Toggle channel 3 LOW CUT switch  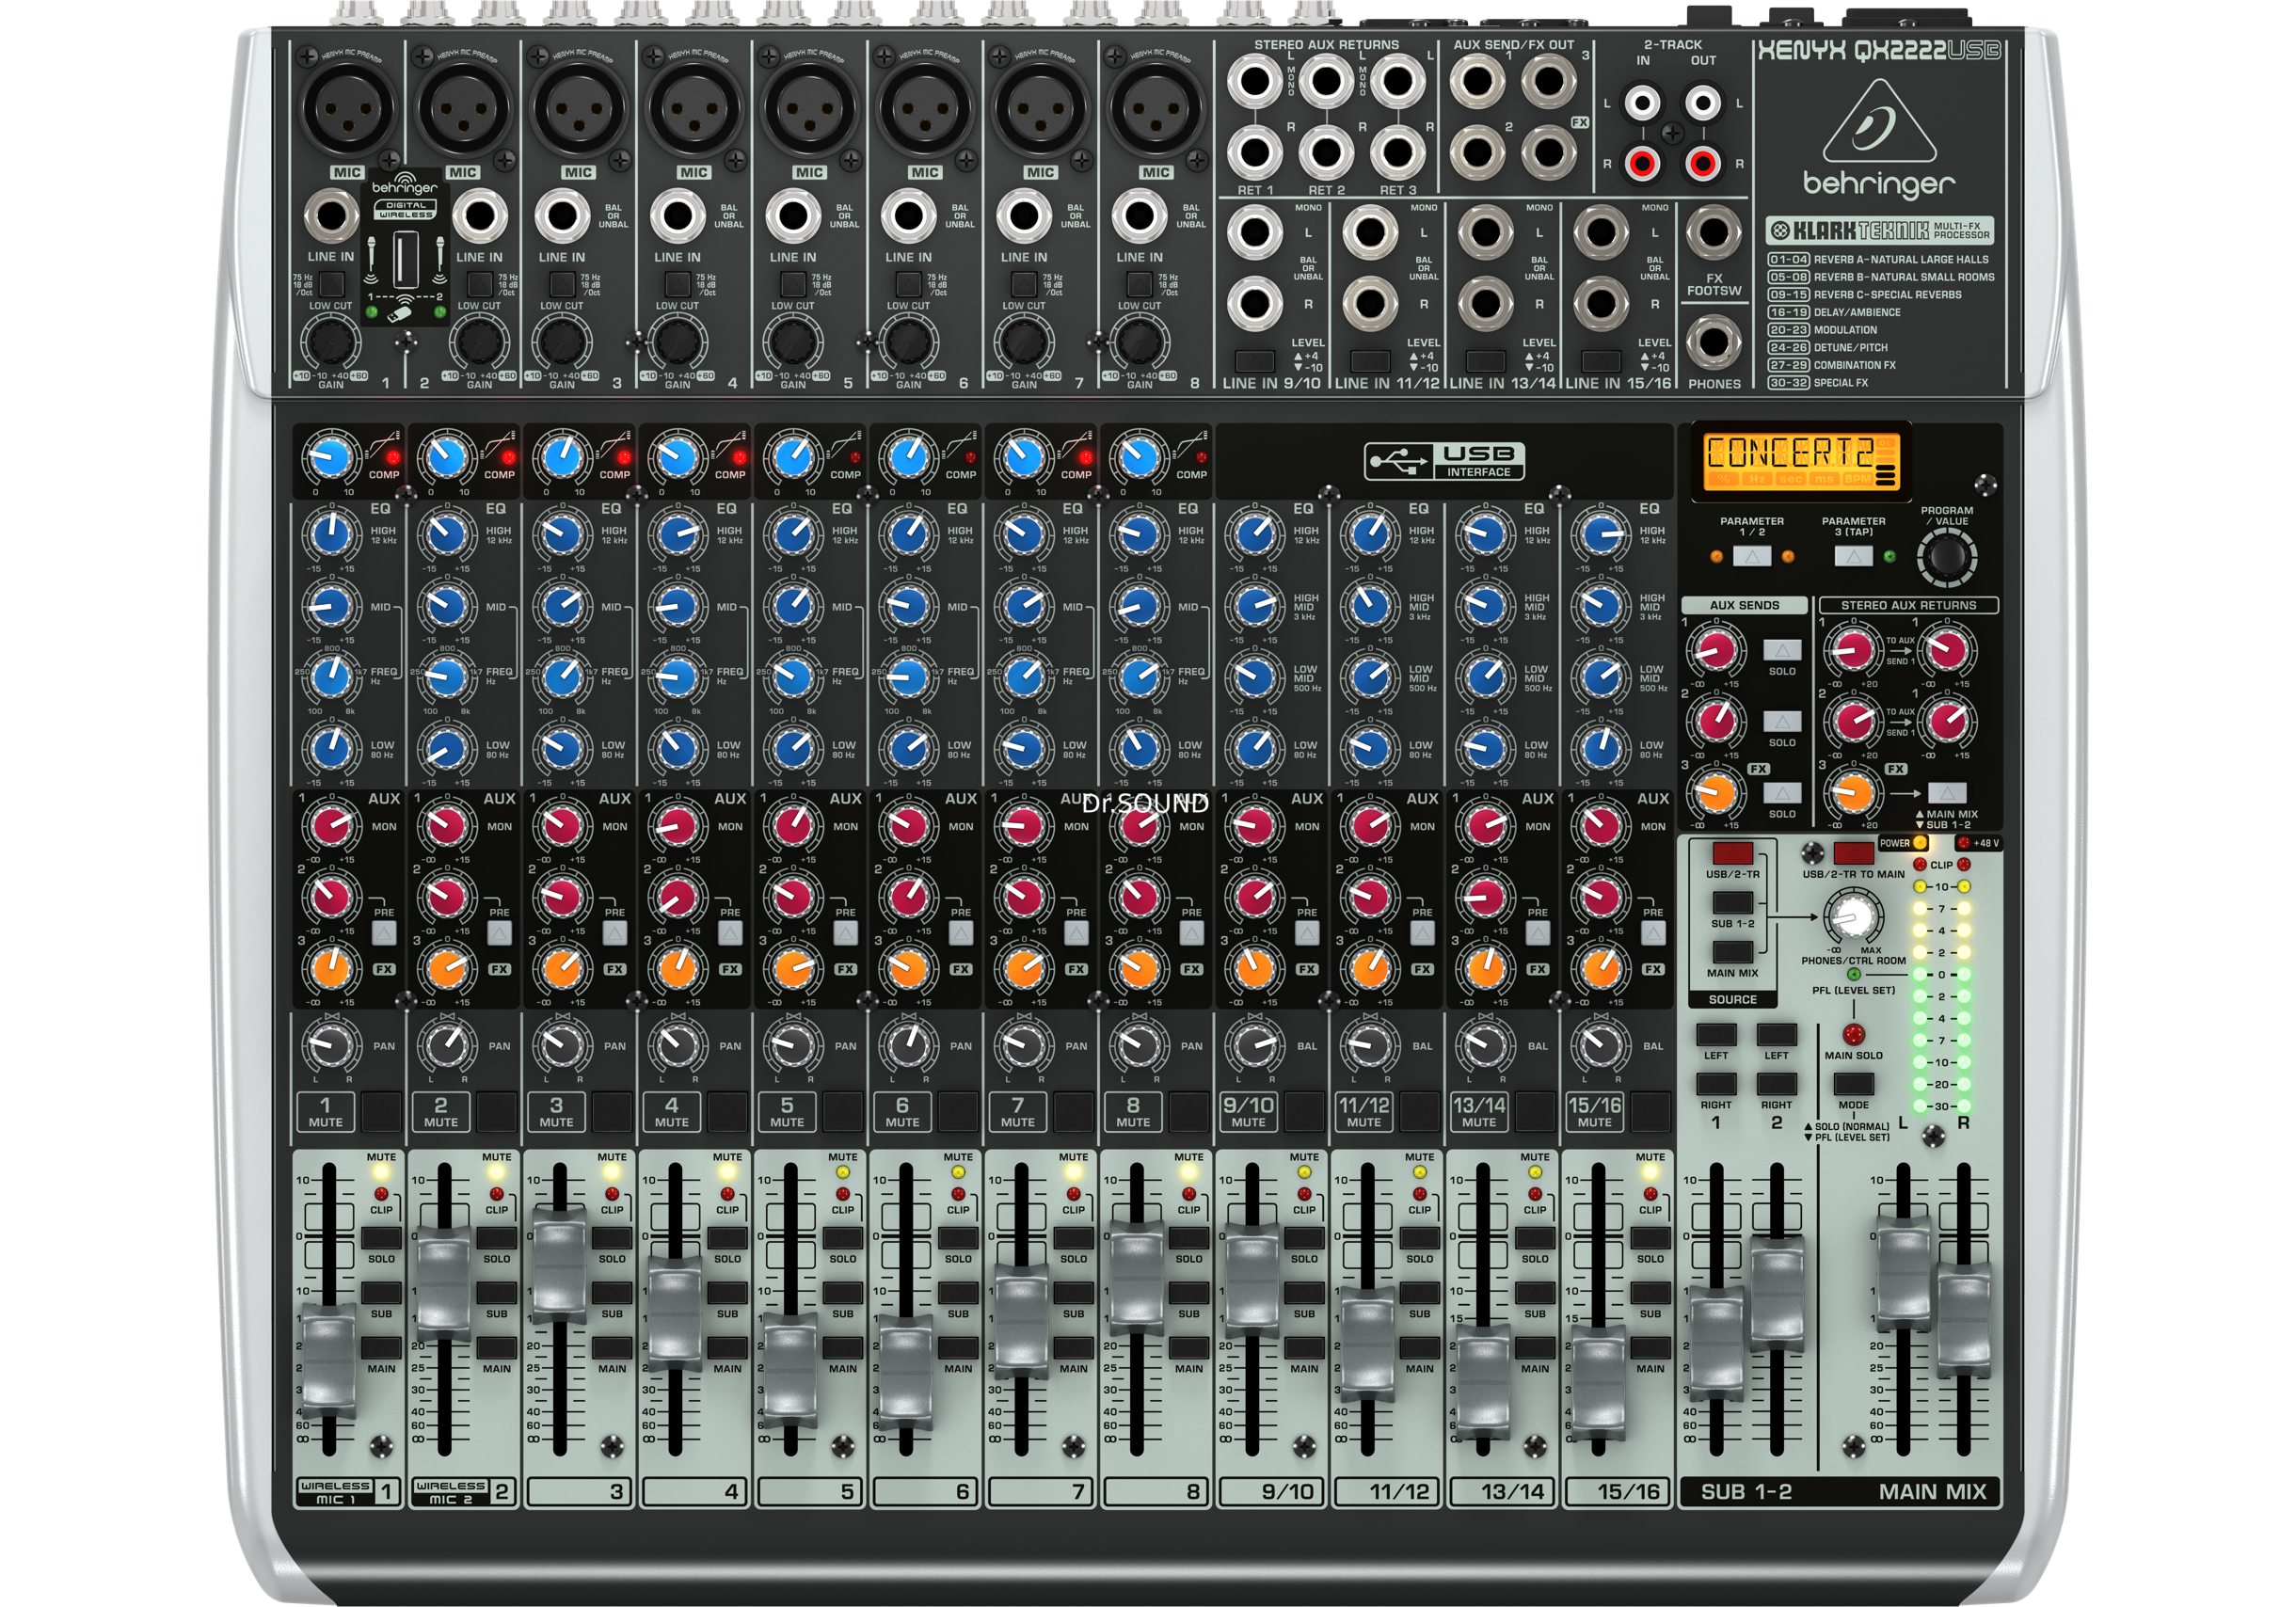(x=562, y=284)
